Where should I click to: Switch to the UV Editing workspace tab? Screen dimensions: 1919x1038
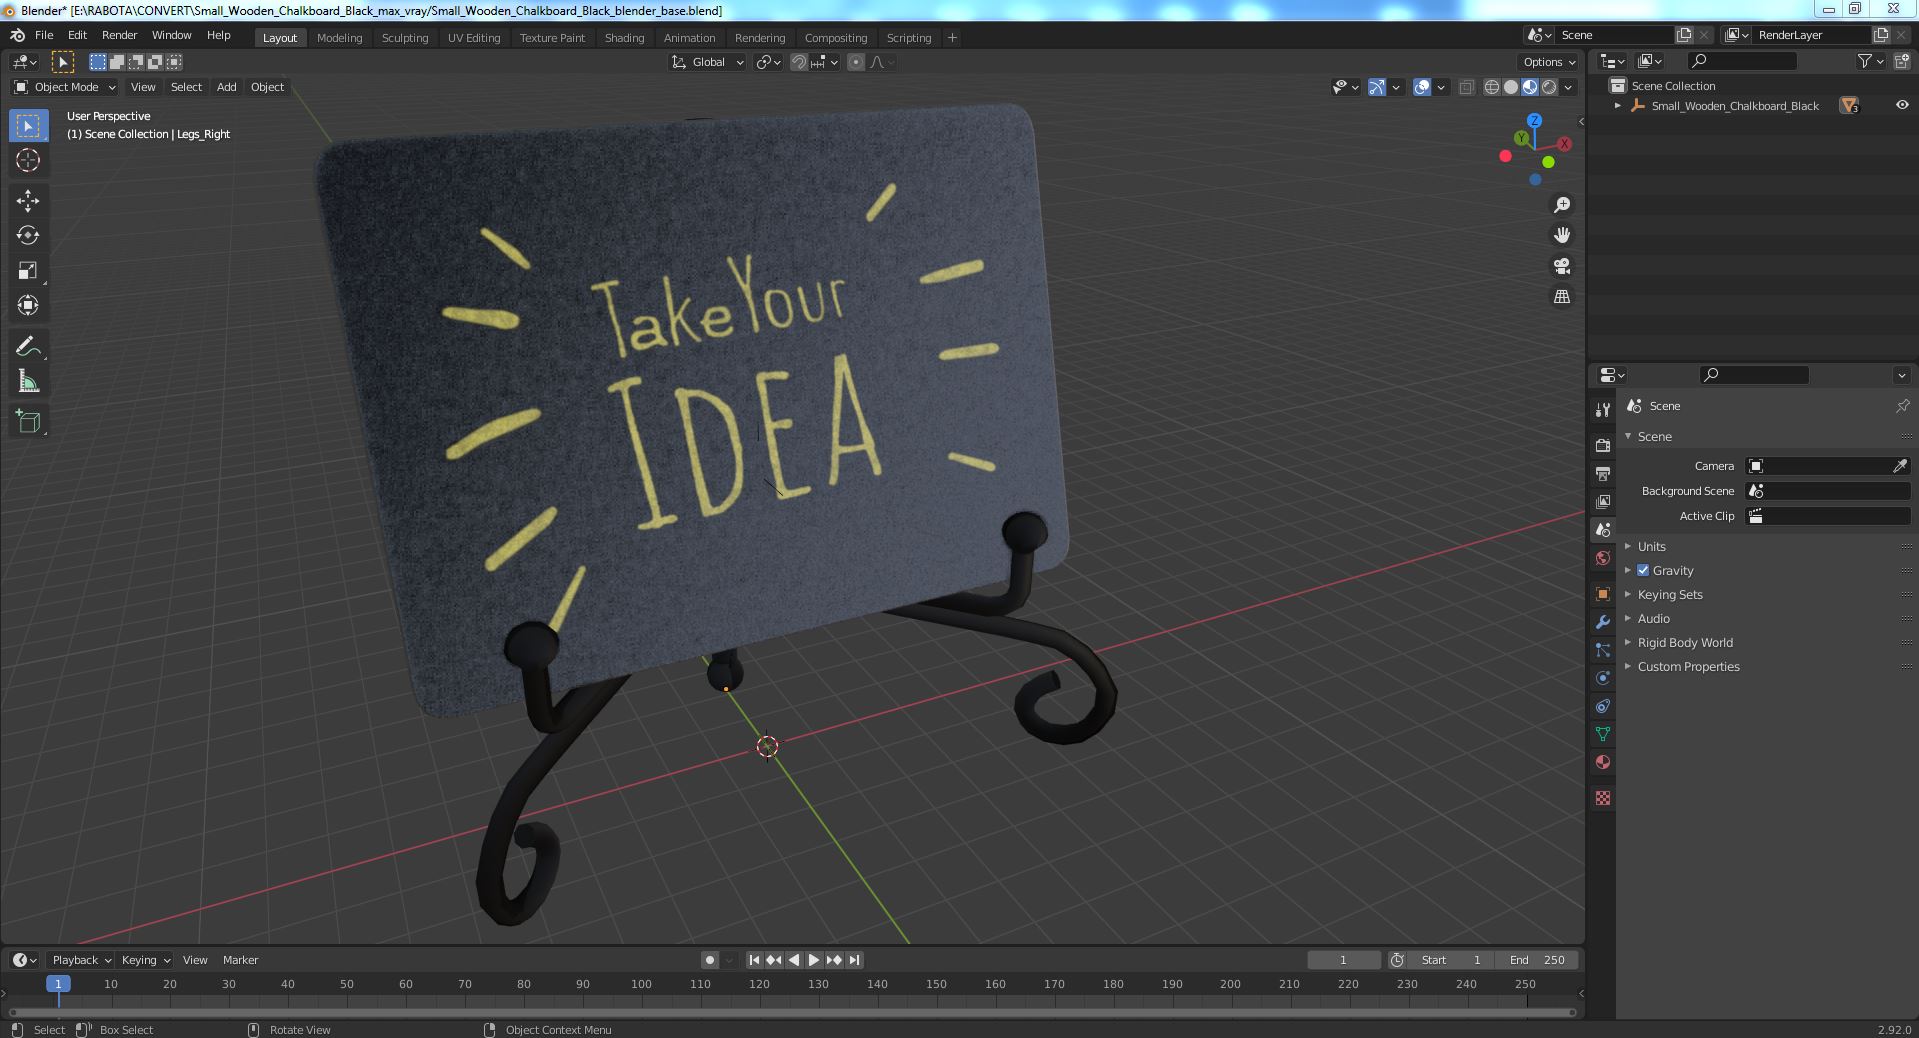tap(474, 37)
